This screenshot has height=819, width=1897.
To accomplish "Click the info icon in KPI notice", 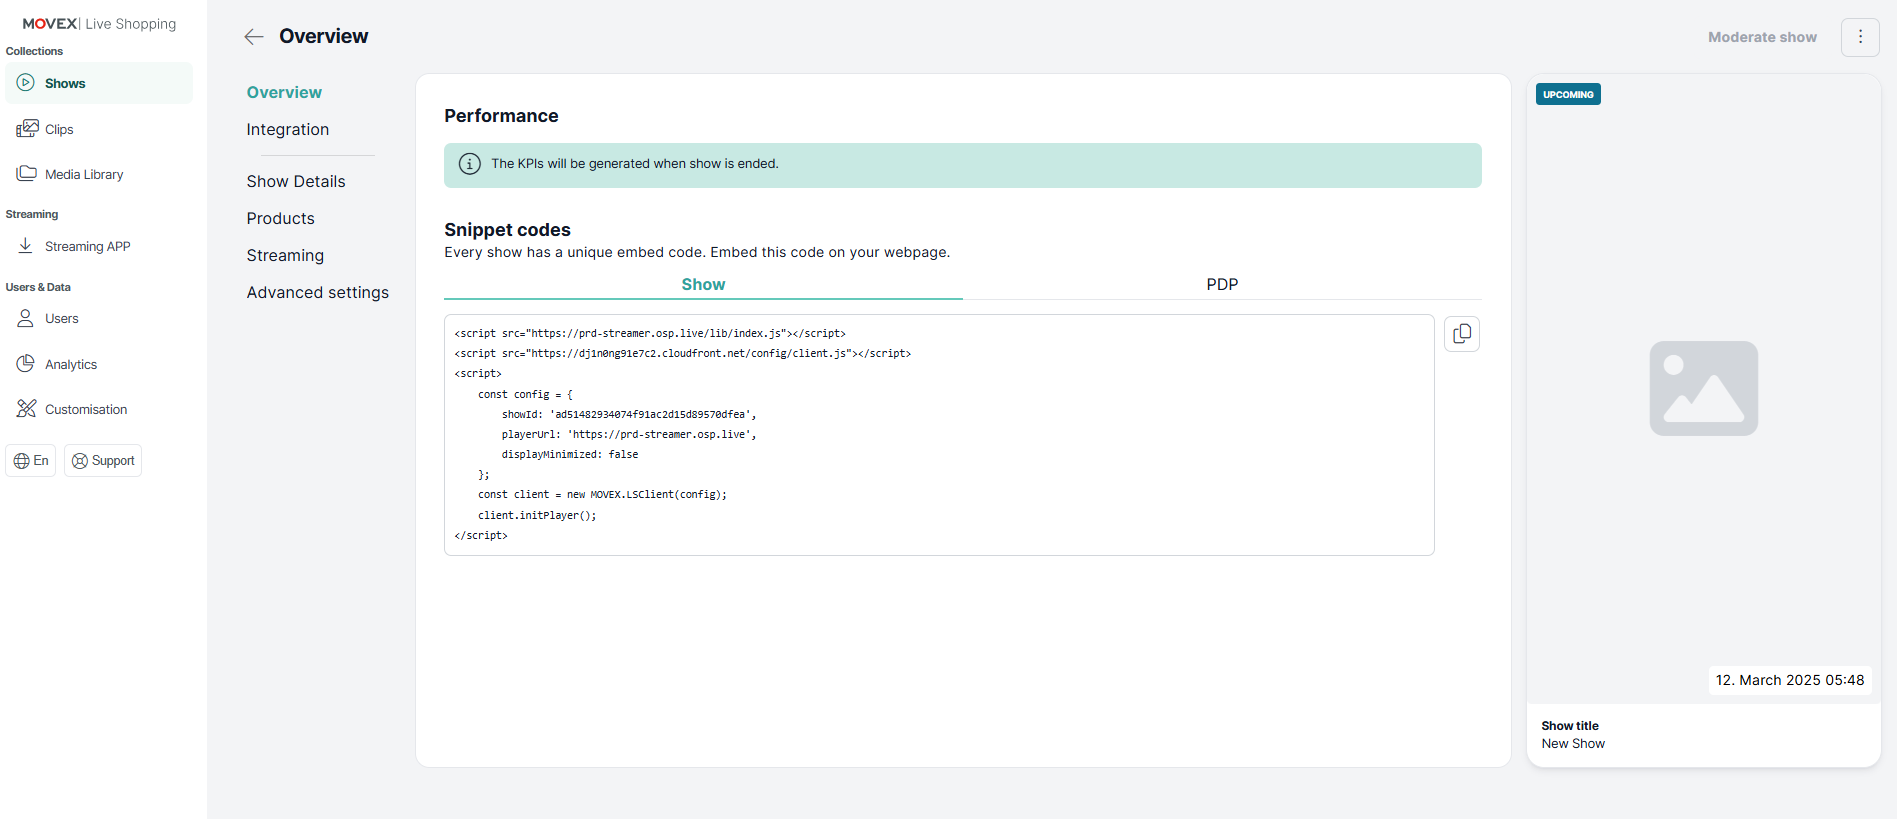I will [x=469, y=164].
